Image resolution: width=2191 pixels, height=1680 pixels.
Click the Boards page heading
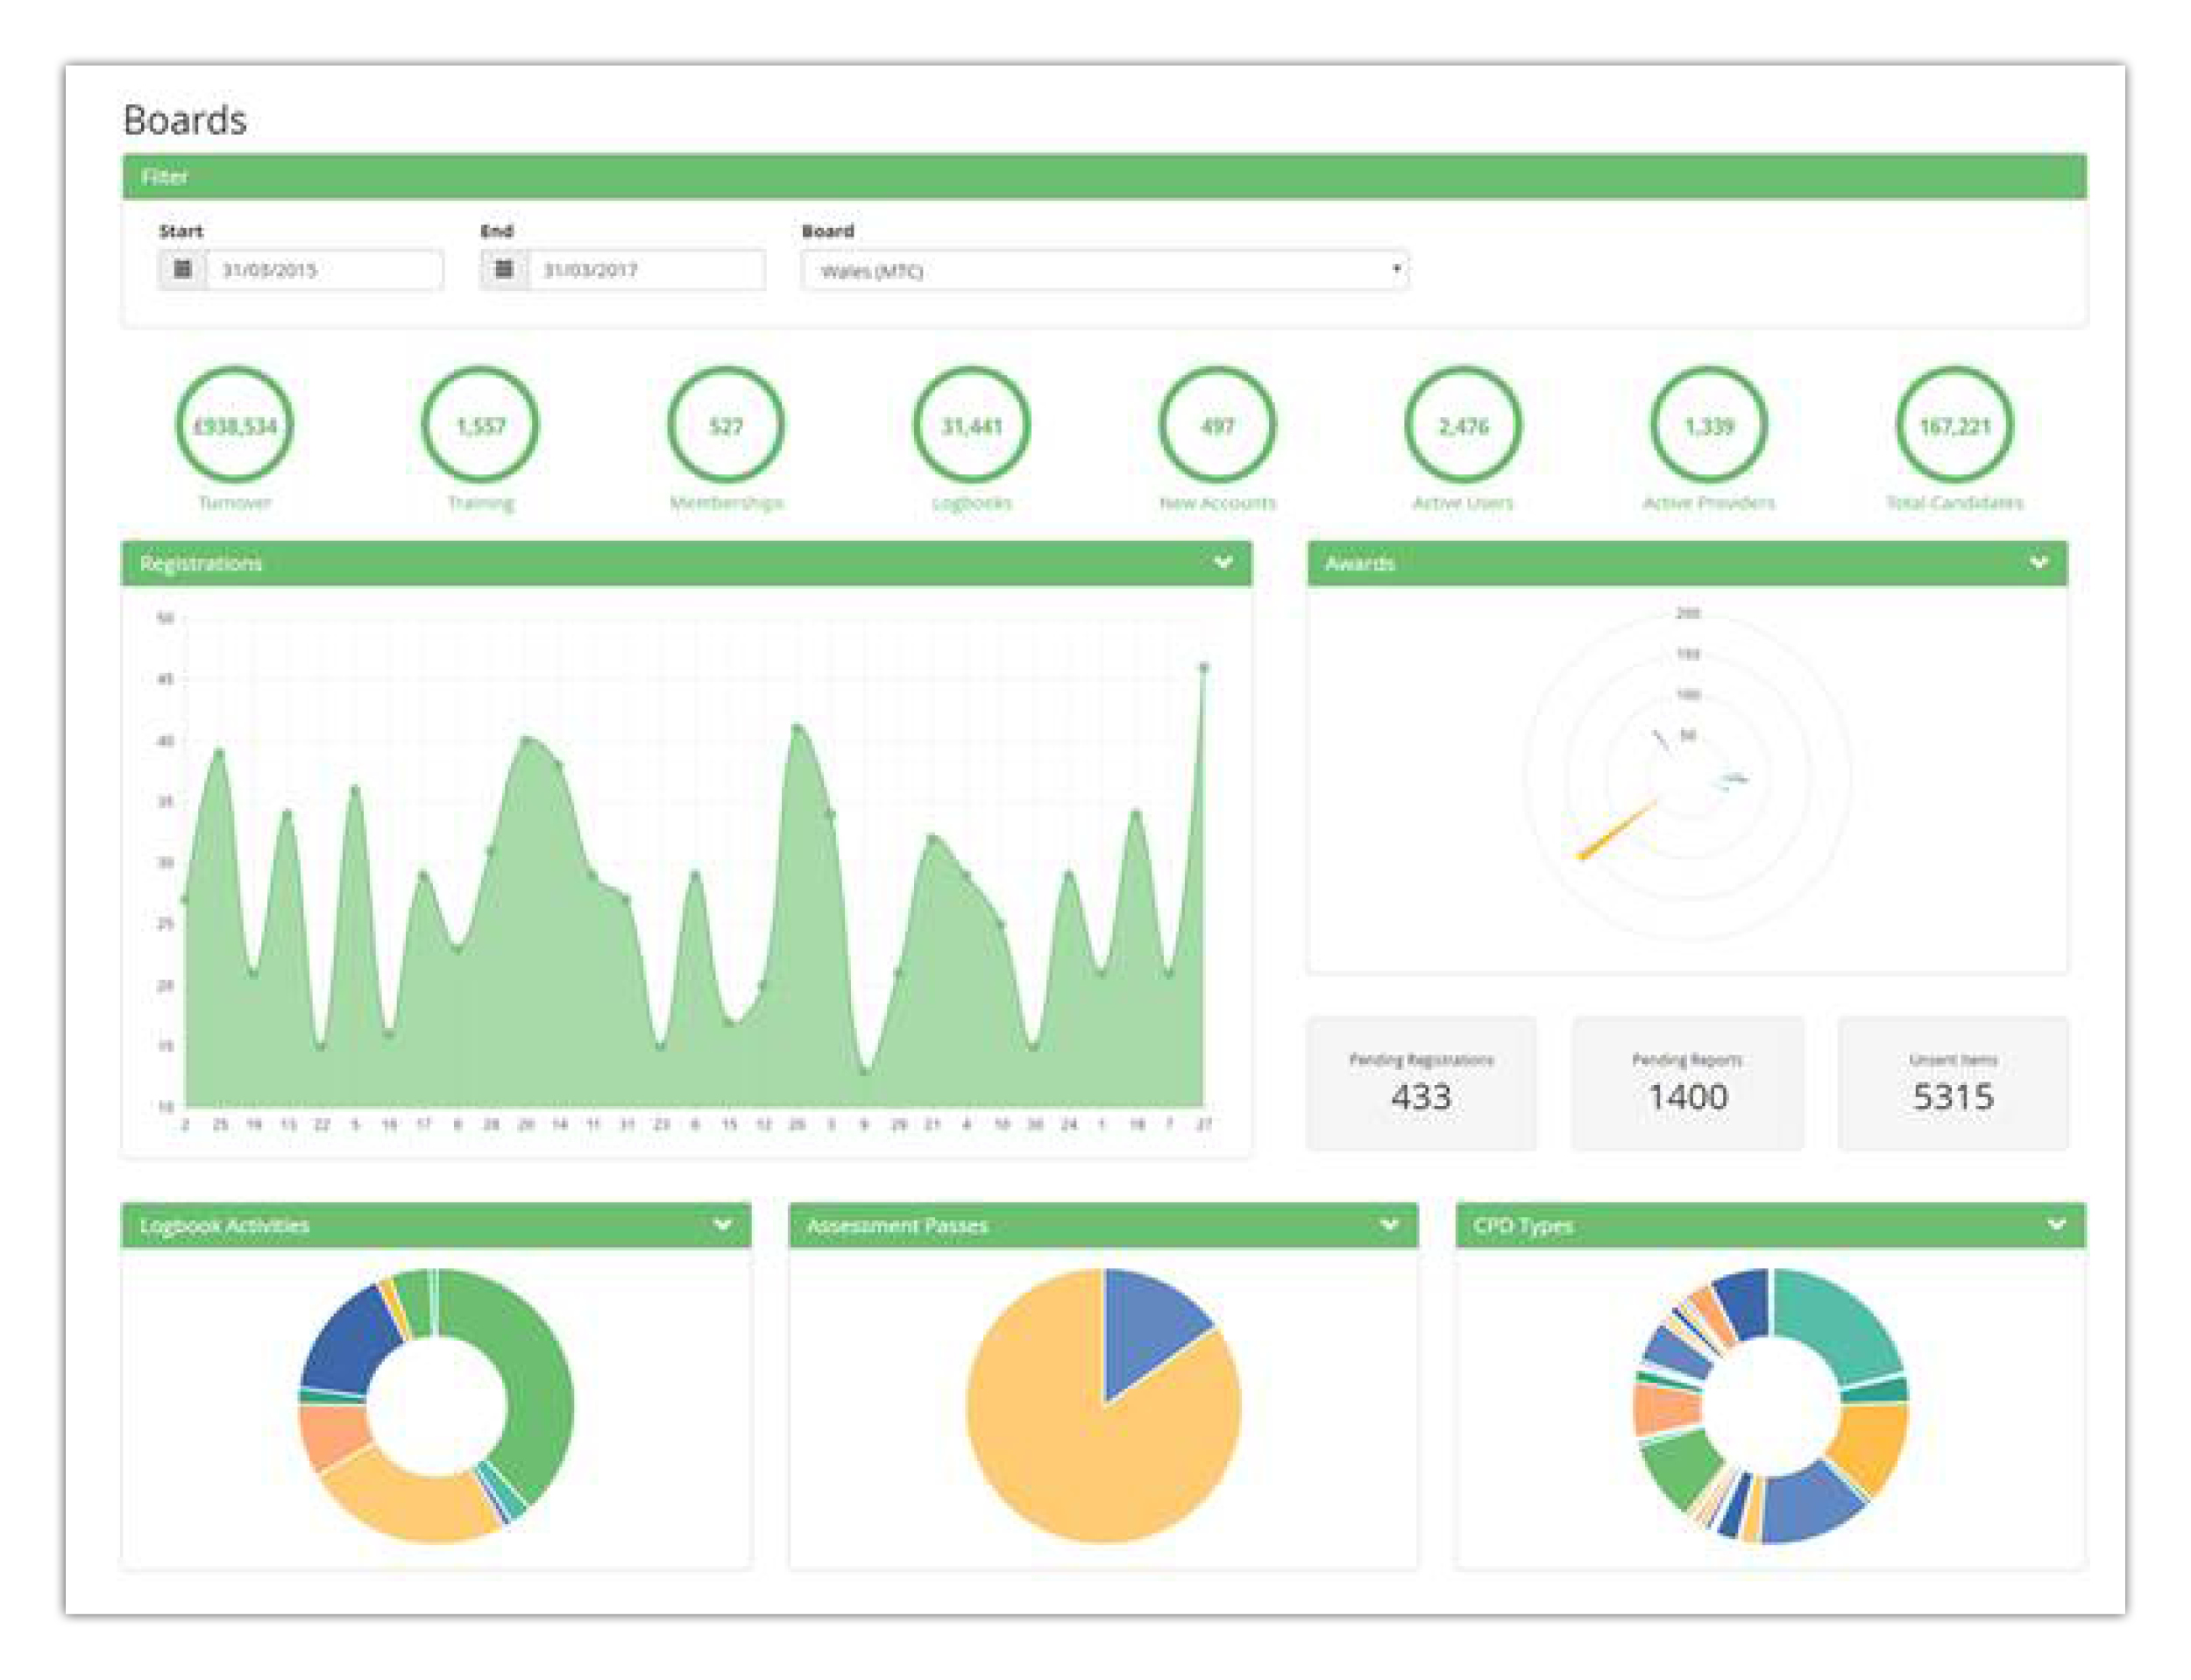point(185,120)
